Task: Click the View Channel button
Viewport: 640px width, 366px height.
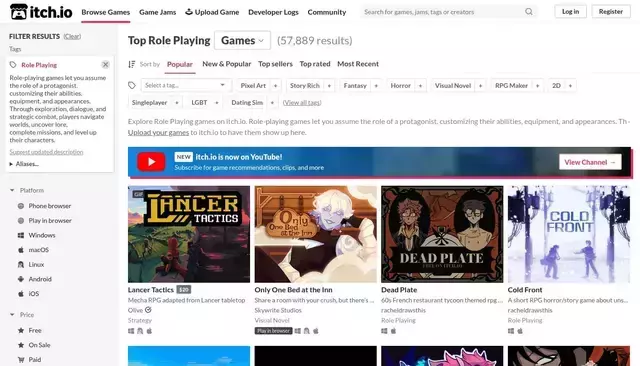Action: click(590, 162)
